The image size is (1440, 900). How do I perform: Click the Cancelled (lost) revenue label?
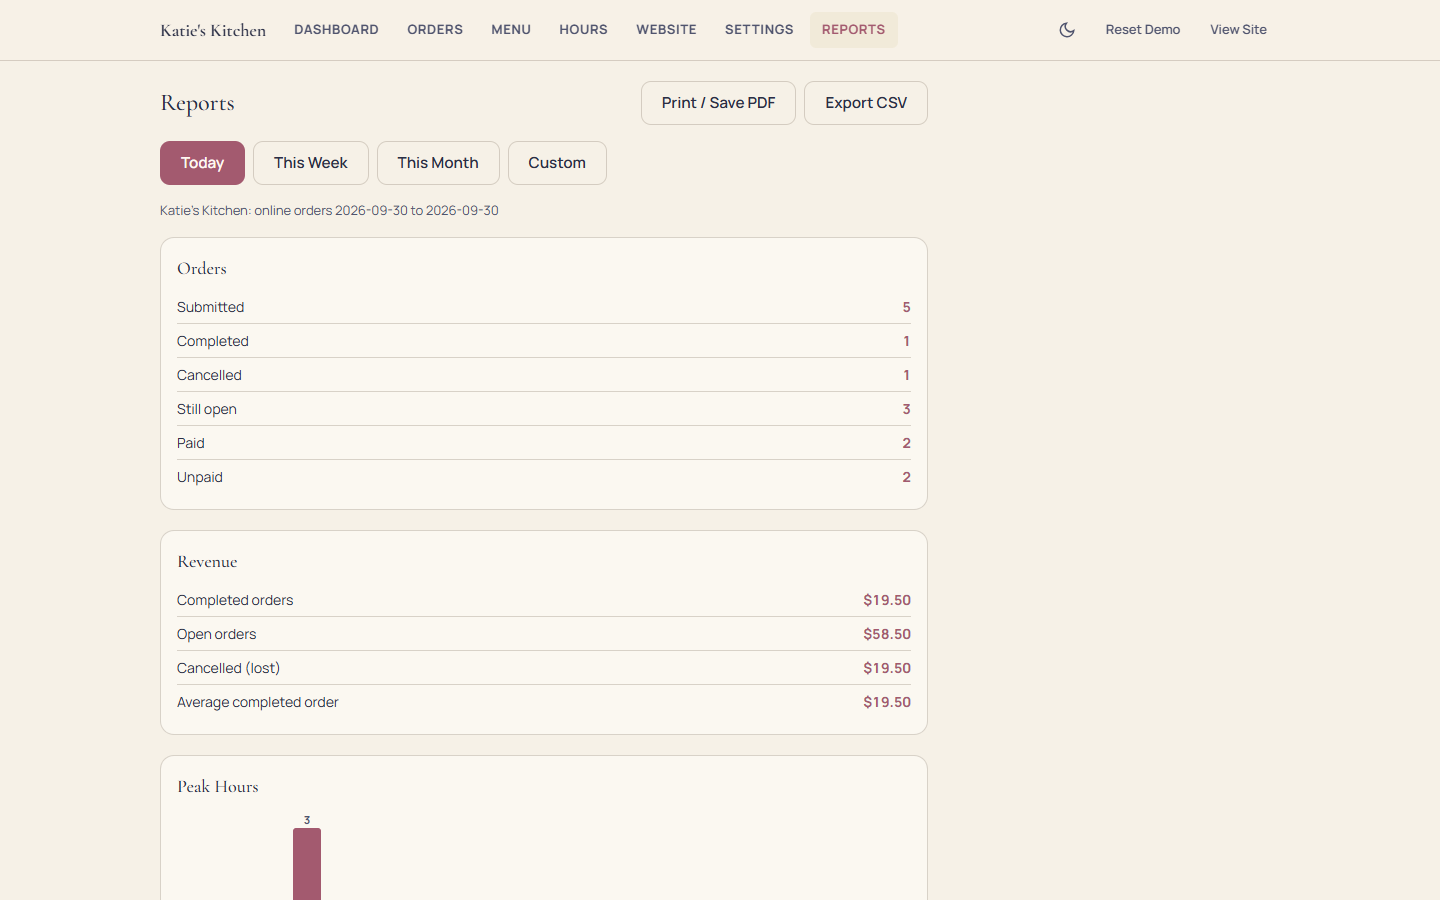(228, 668)
